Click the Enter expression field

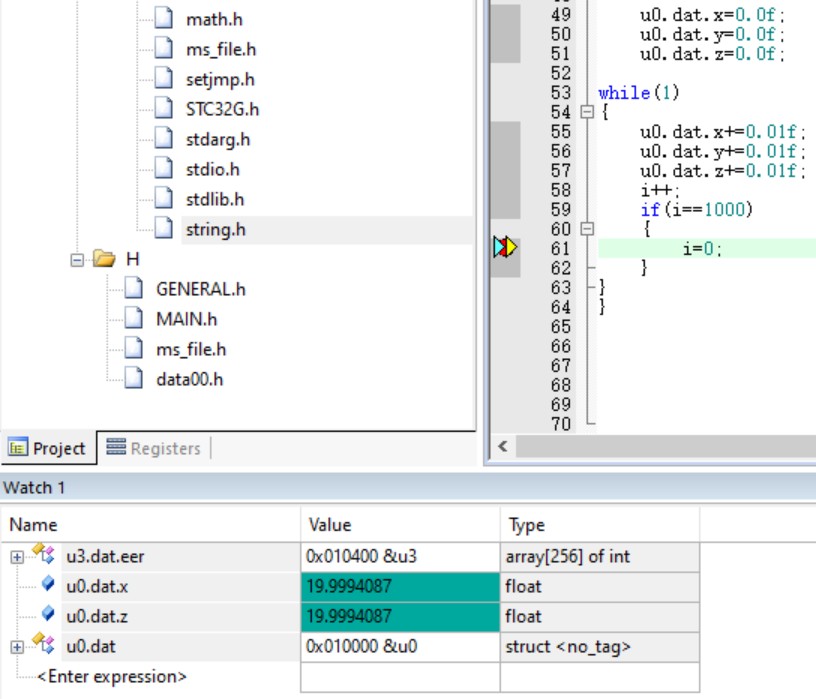pyautogui.click(x=111, y=677)
